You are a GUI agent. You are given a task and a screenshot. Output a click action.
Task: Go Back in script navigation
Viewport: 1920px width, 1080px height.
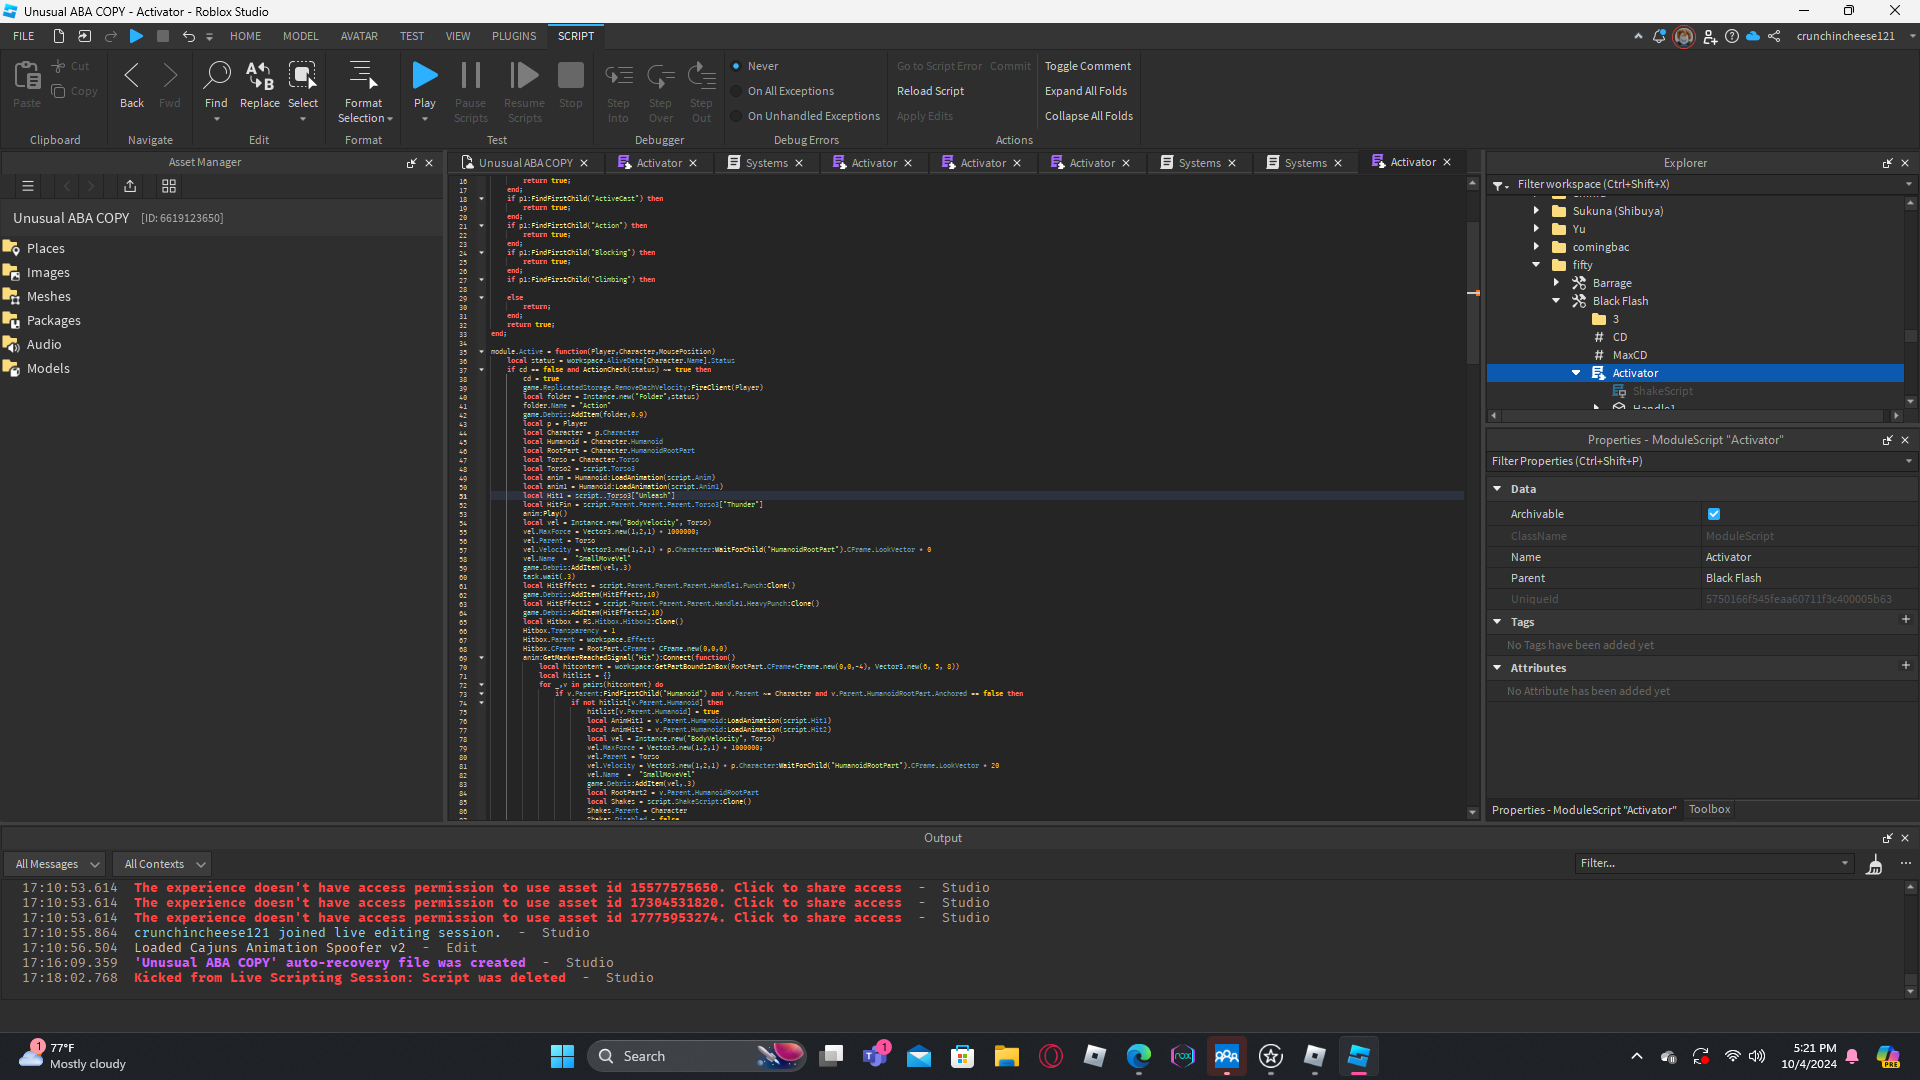tap(132, 84)
